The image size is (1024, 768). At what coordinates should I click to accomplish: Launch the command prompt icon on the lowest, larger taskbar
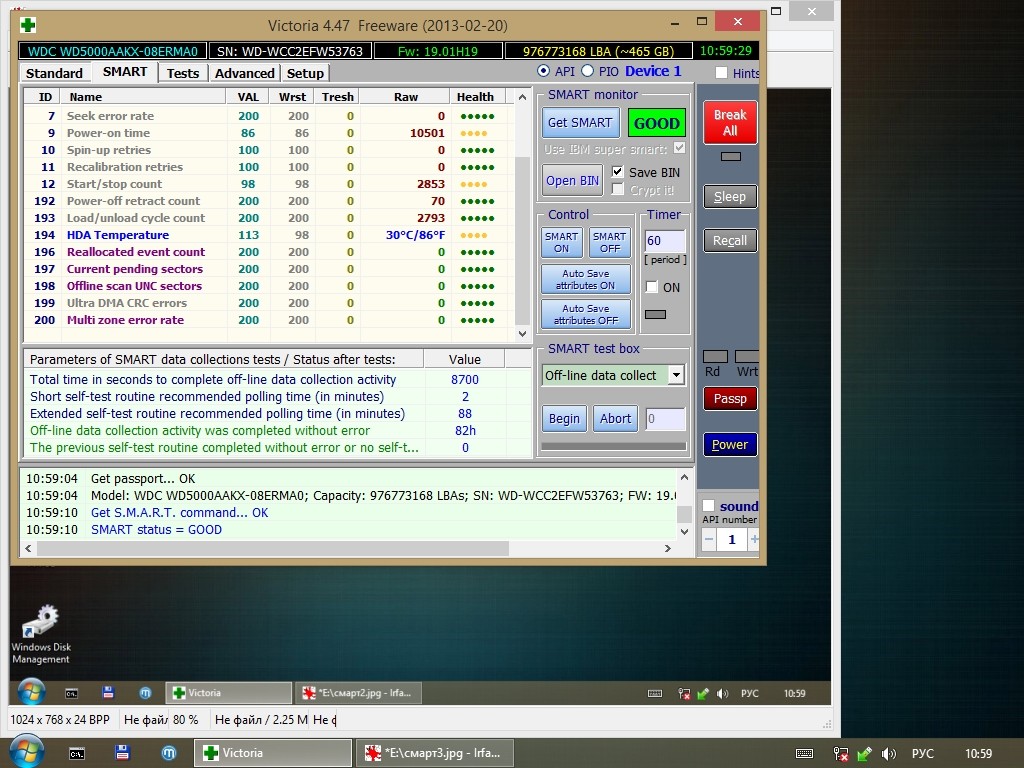click(77, 754)
